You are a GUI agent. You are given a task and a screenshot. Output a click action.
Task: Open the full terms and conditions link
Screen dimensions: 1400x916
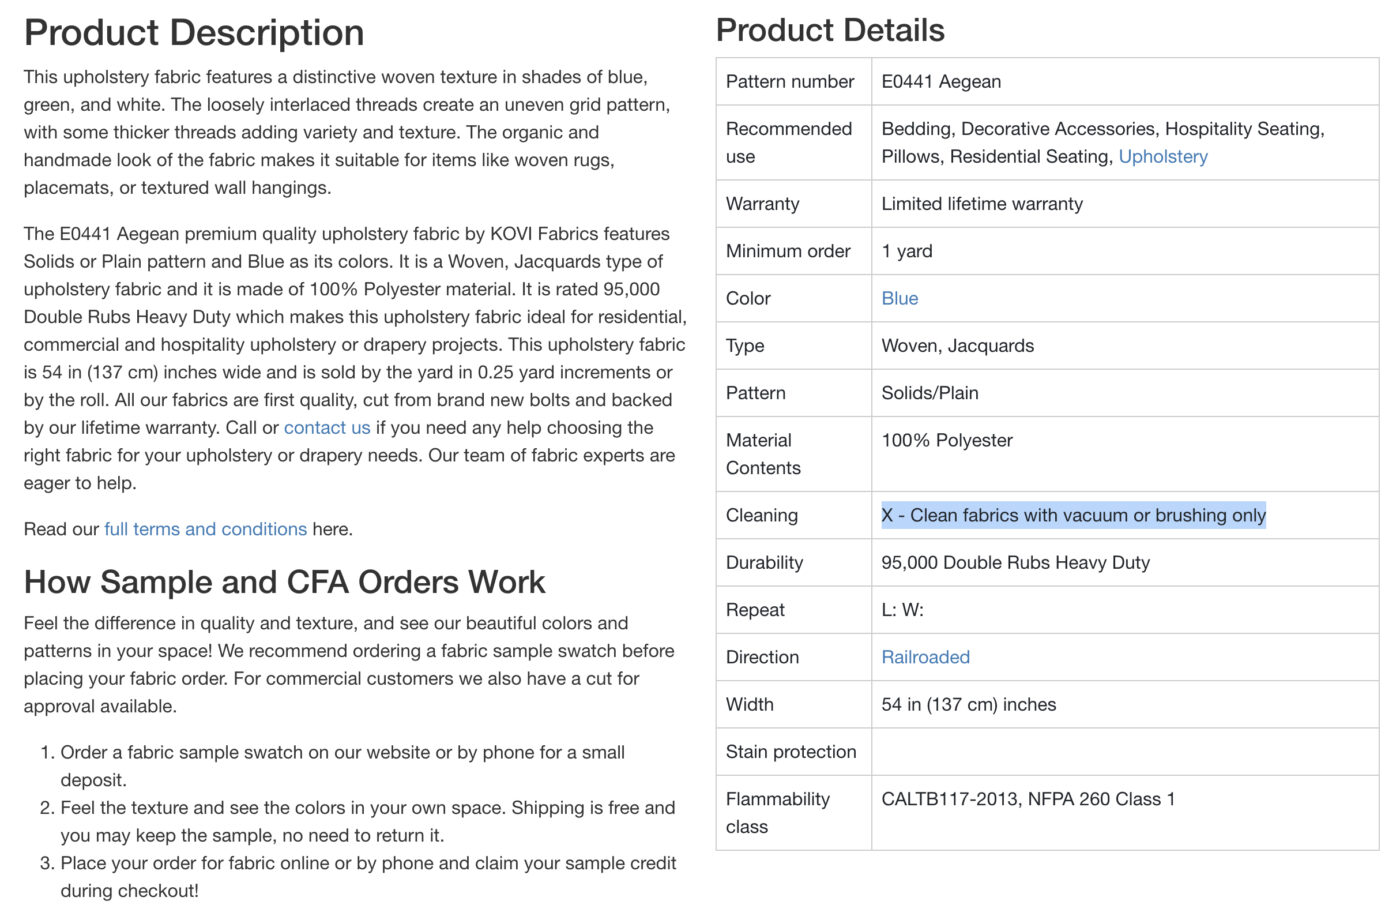click(205, 529)
